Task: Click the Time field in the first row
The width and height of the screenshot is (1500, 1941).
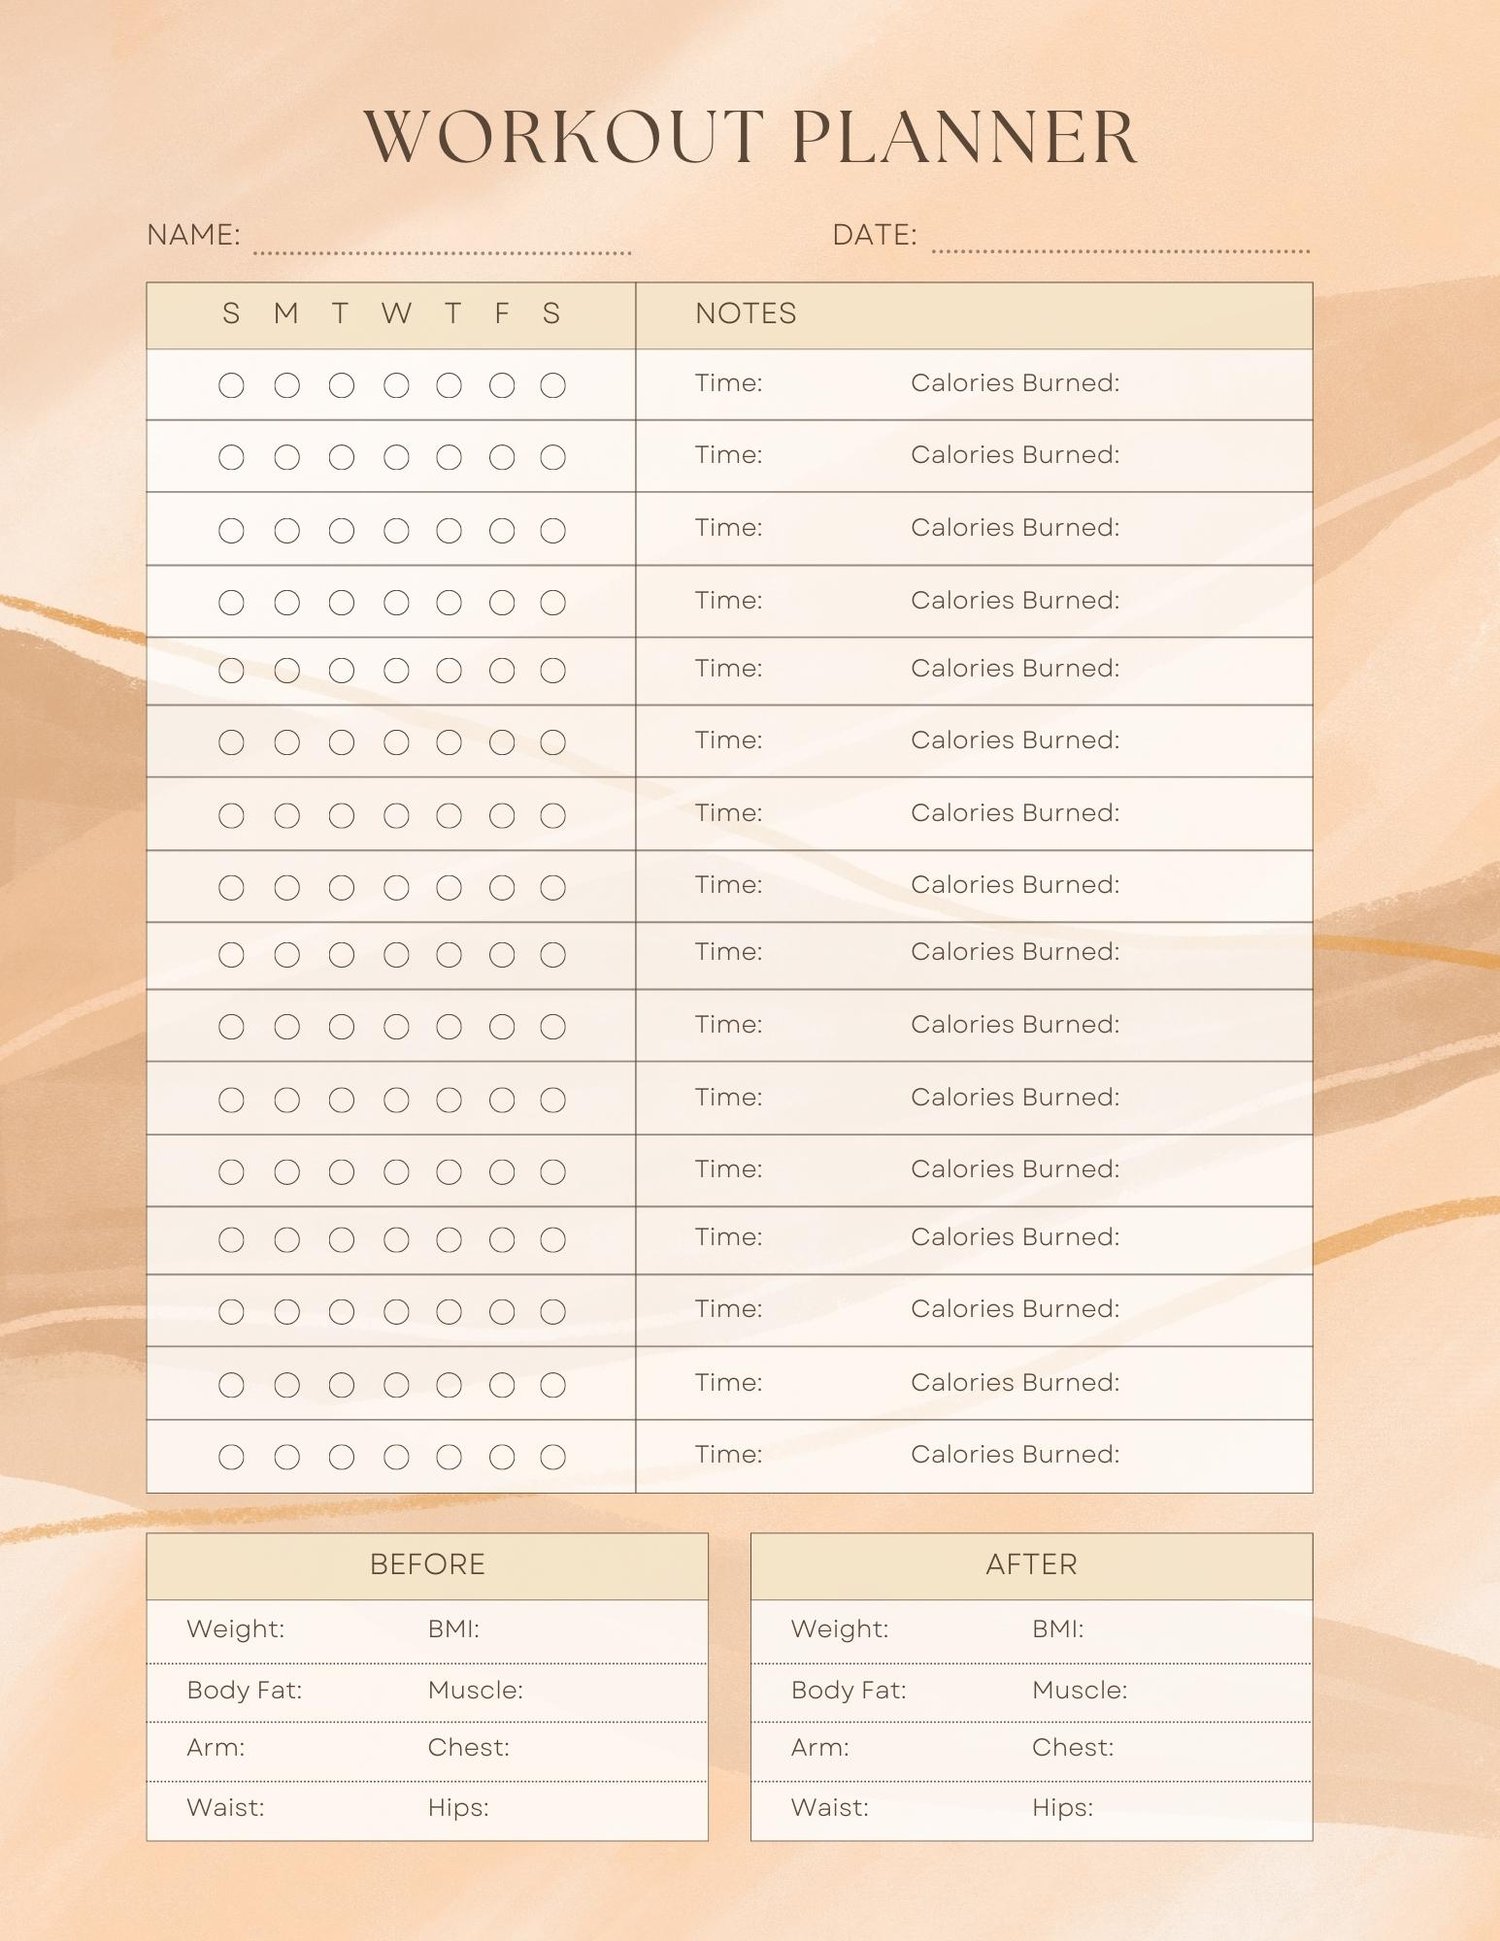Action: point(729,383)
